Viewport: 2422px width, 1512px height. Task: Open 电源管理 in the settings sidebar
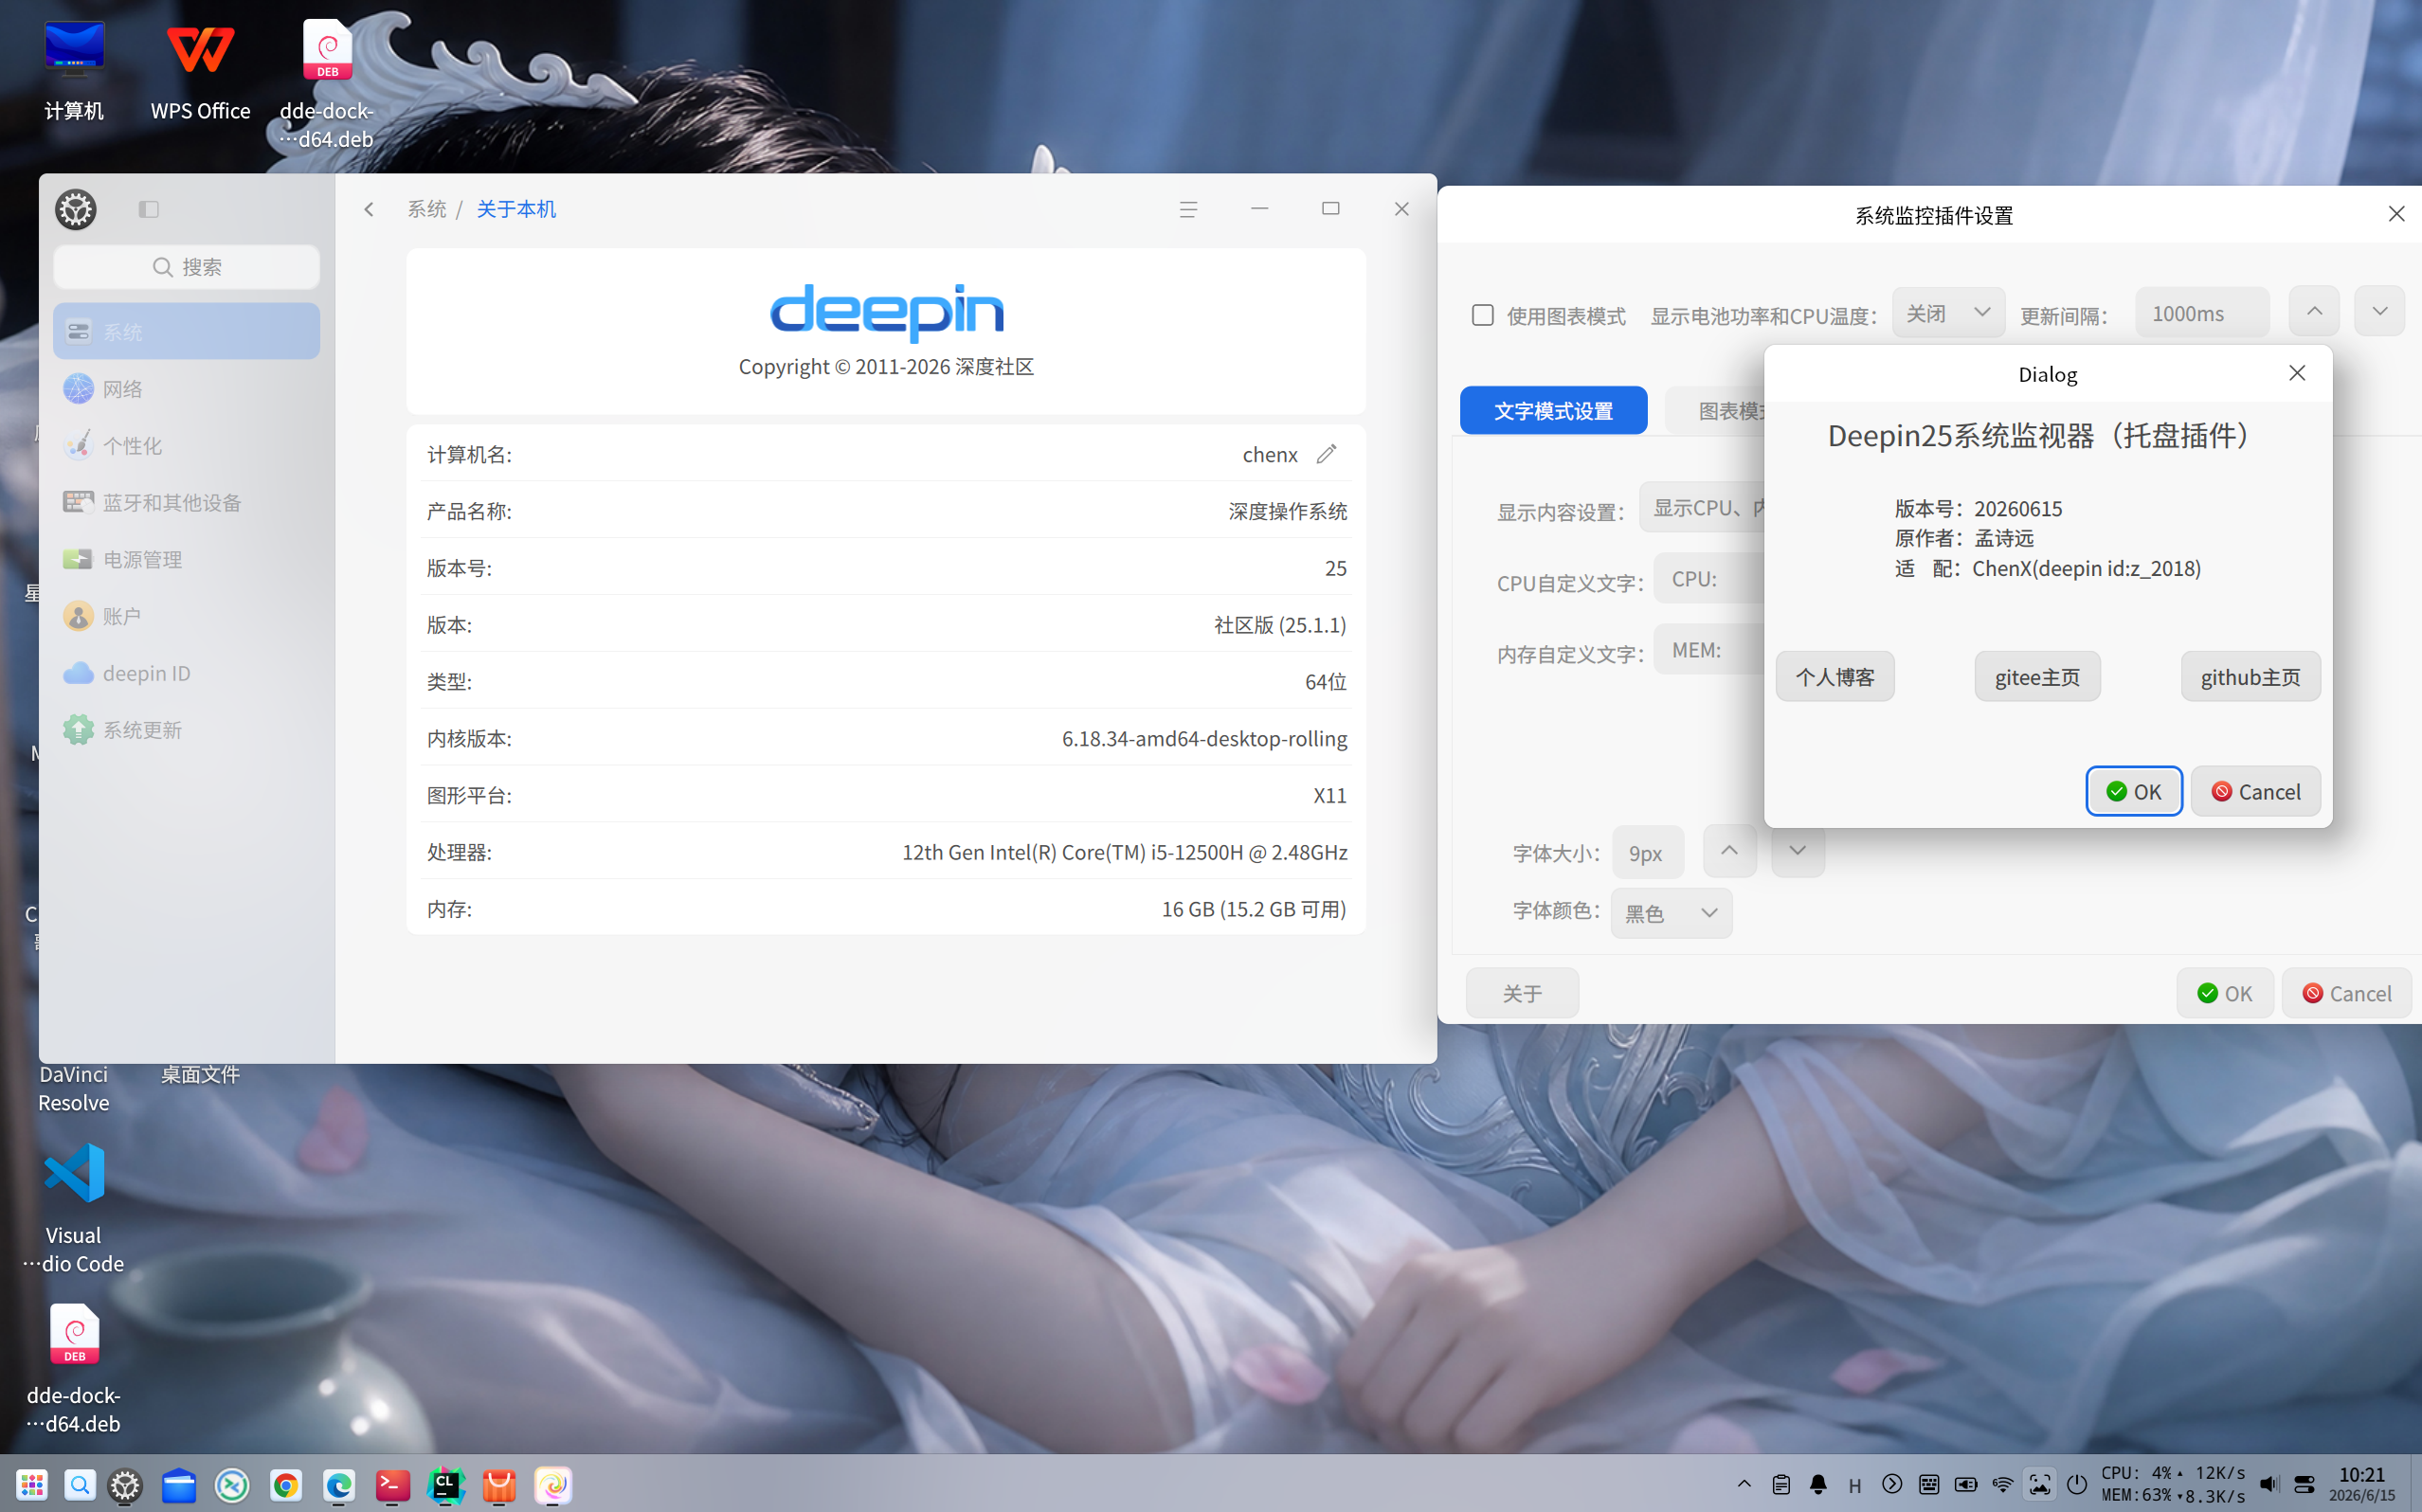tap(186, 559)
